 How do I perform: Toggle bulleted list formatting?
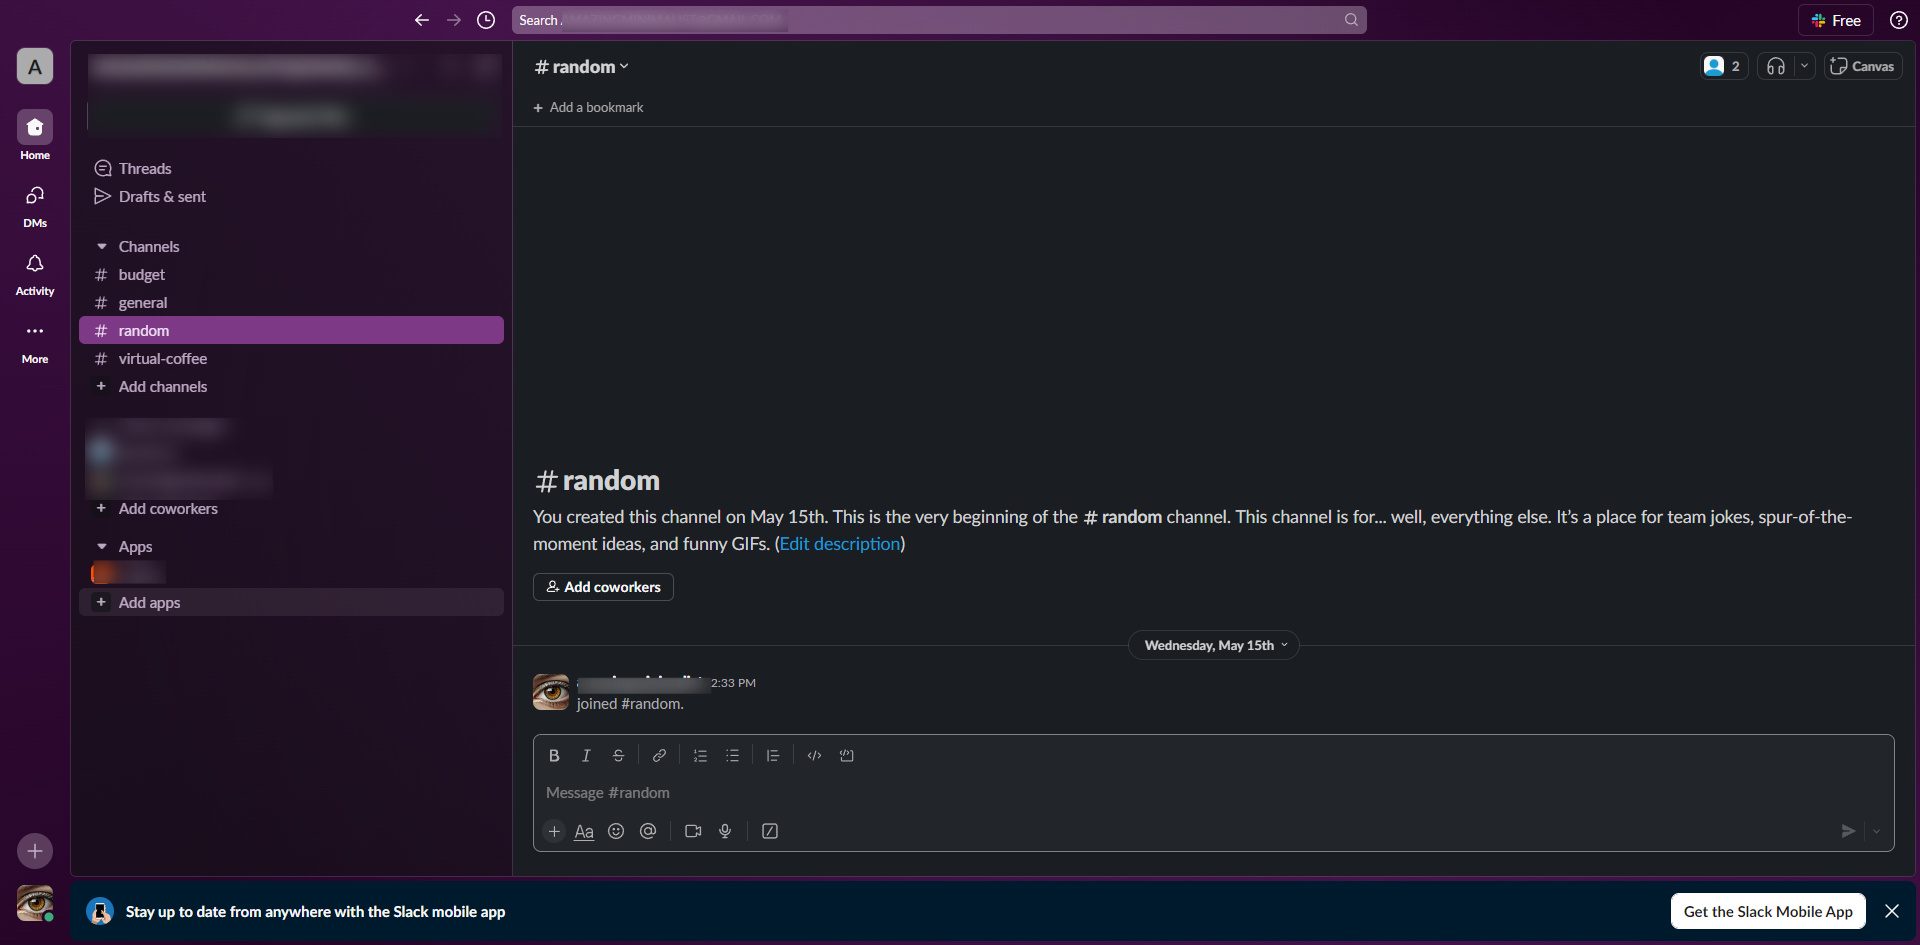[x=732, y=756]
